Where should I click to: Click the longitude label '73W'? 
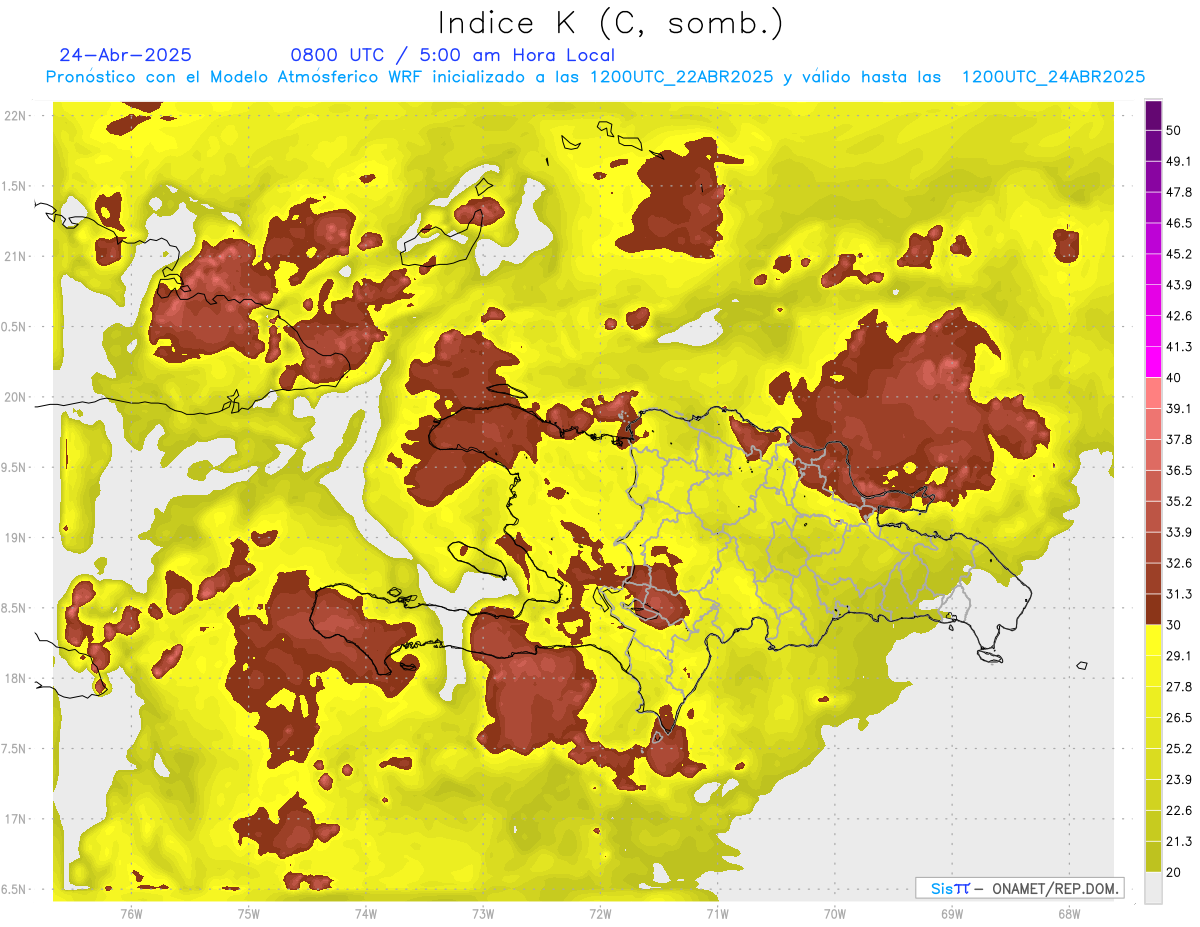(483, 913)
